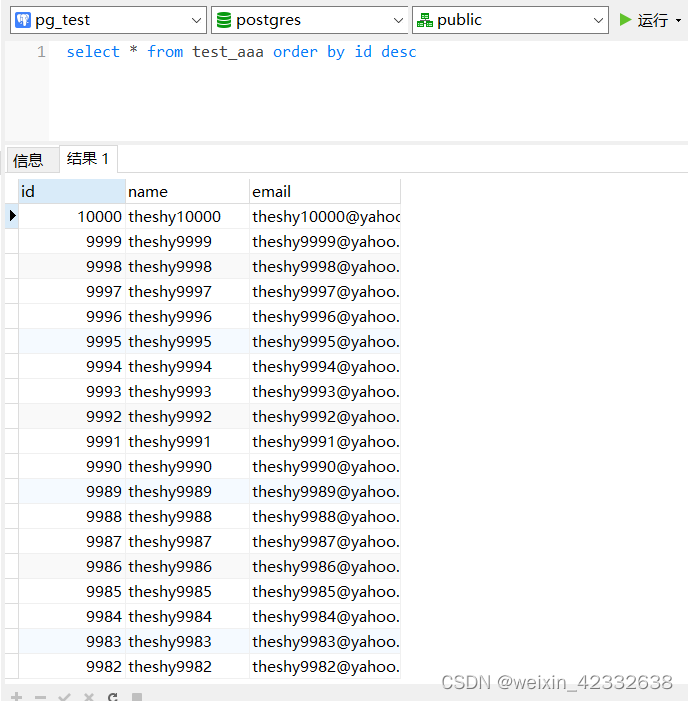Click the green database cylinder icon
The height and width of the screenshot is (701, 688).
click(224, 20)
